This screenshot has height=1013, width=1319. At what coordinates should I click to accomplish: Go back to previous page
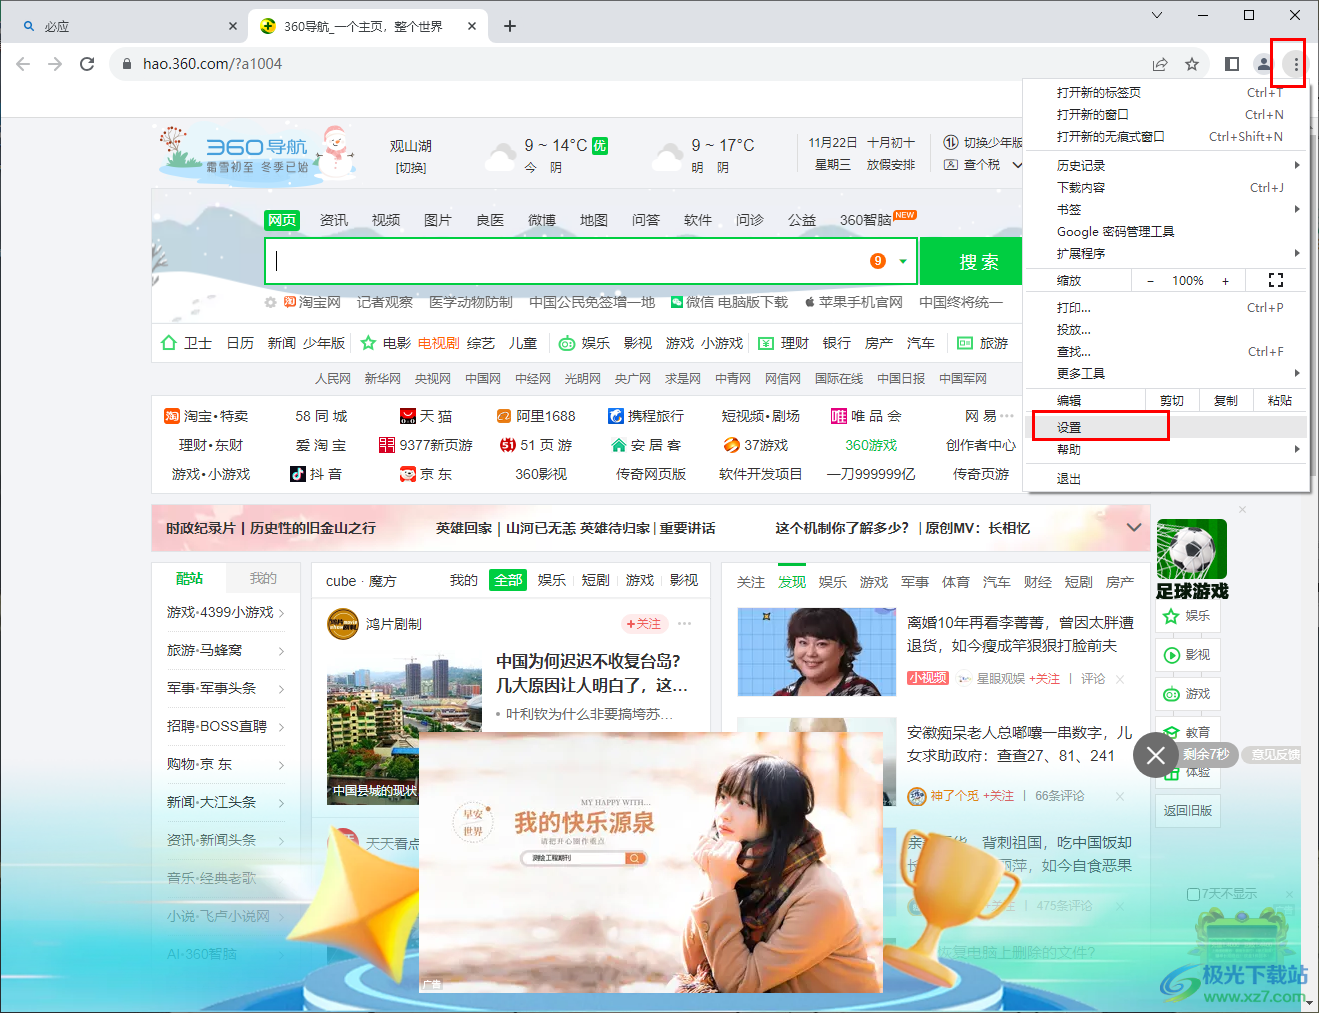pos(23,64)
